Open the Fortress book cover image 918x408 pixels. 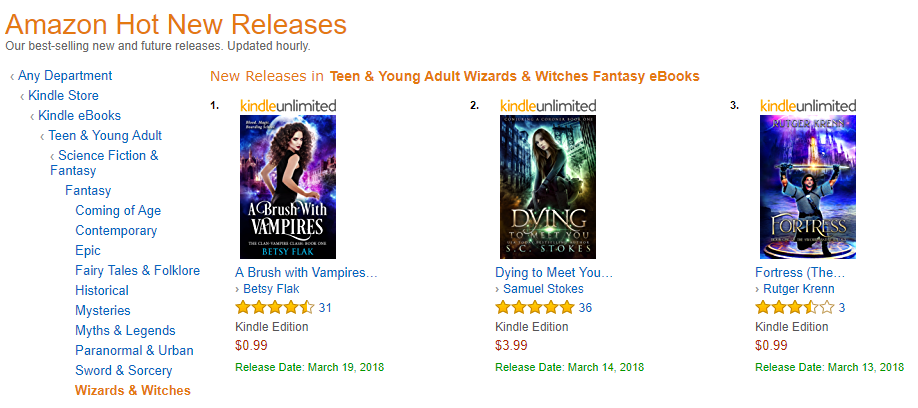click(x=808, y=187)
